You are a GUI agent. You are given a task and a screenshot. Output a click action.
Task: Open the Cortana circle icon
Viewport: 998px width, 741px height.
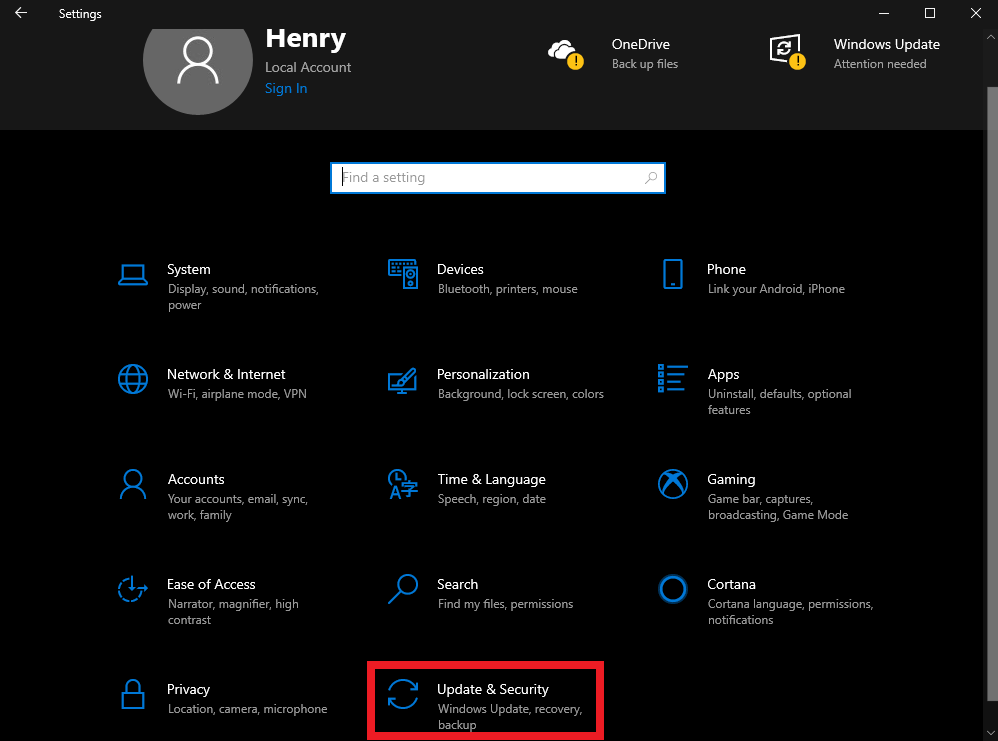pos(673,589)
